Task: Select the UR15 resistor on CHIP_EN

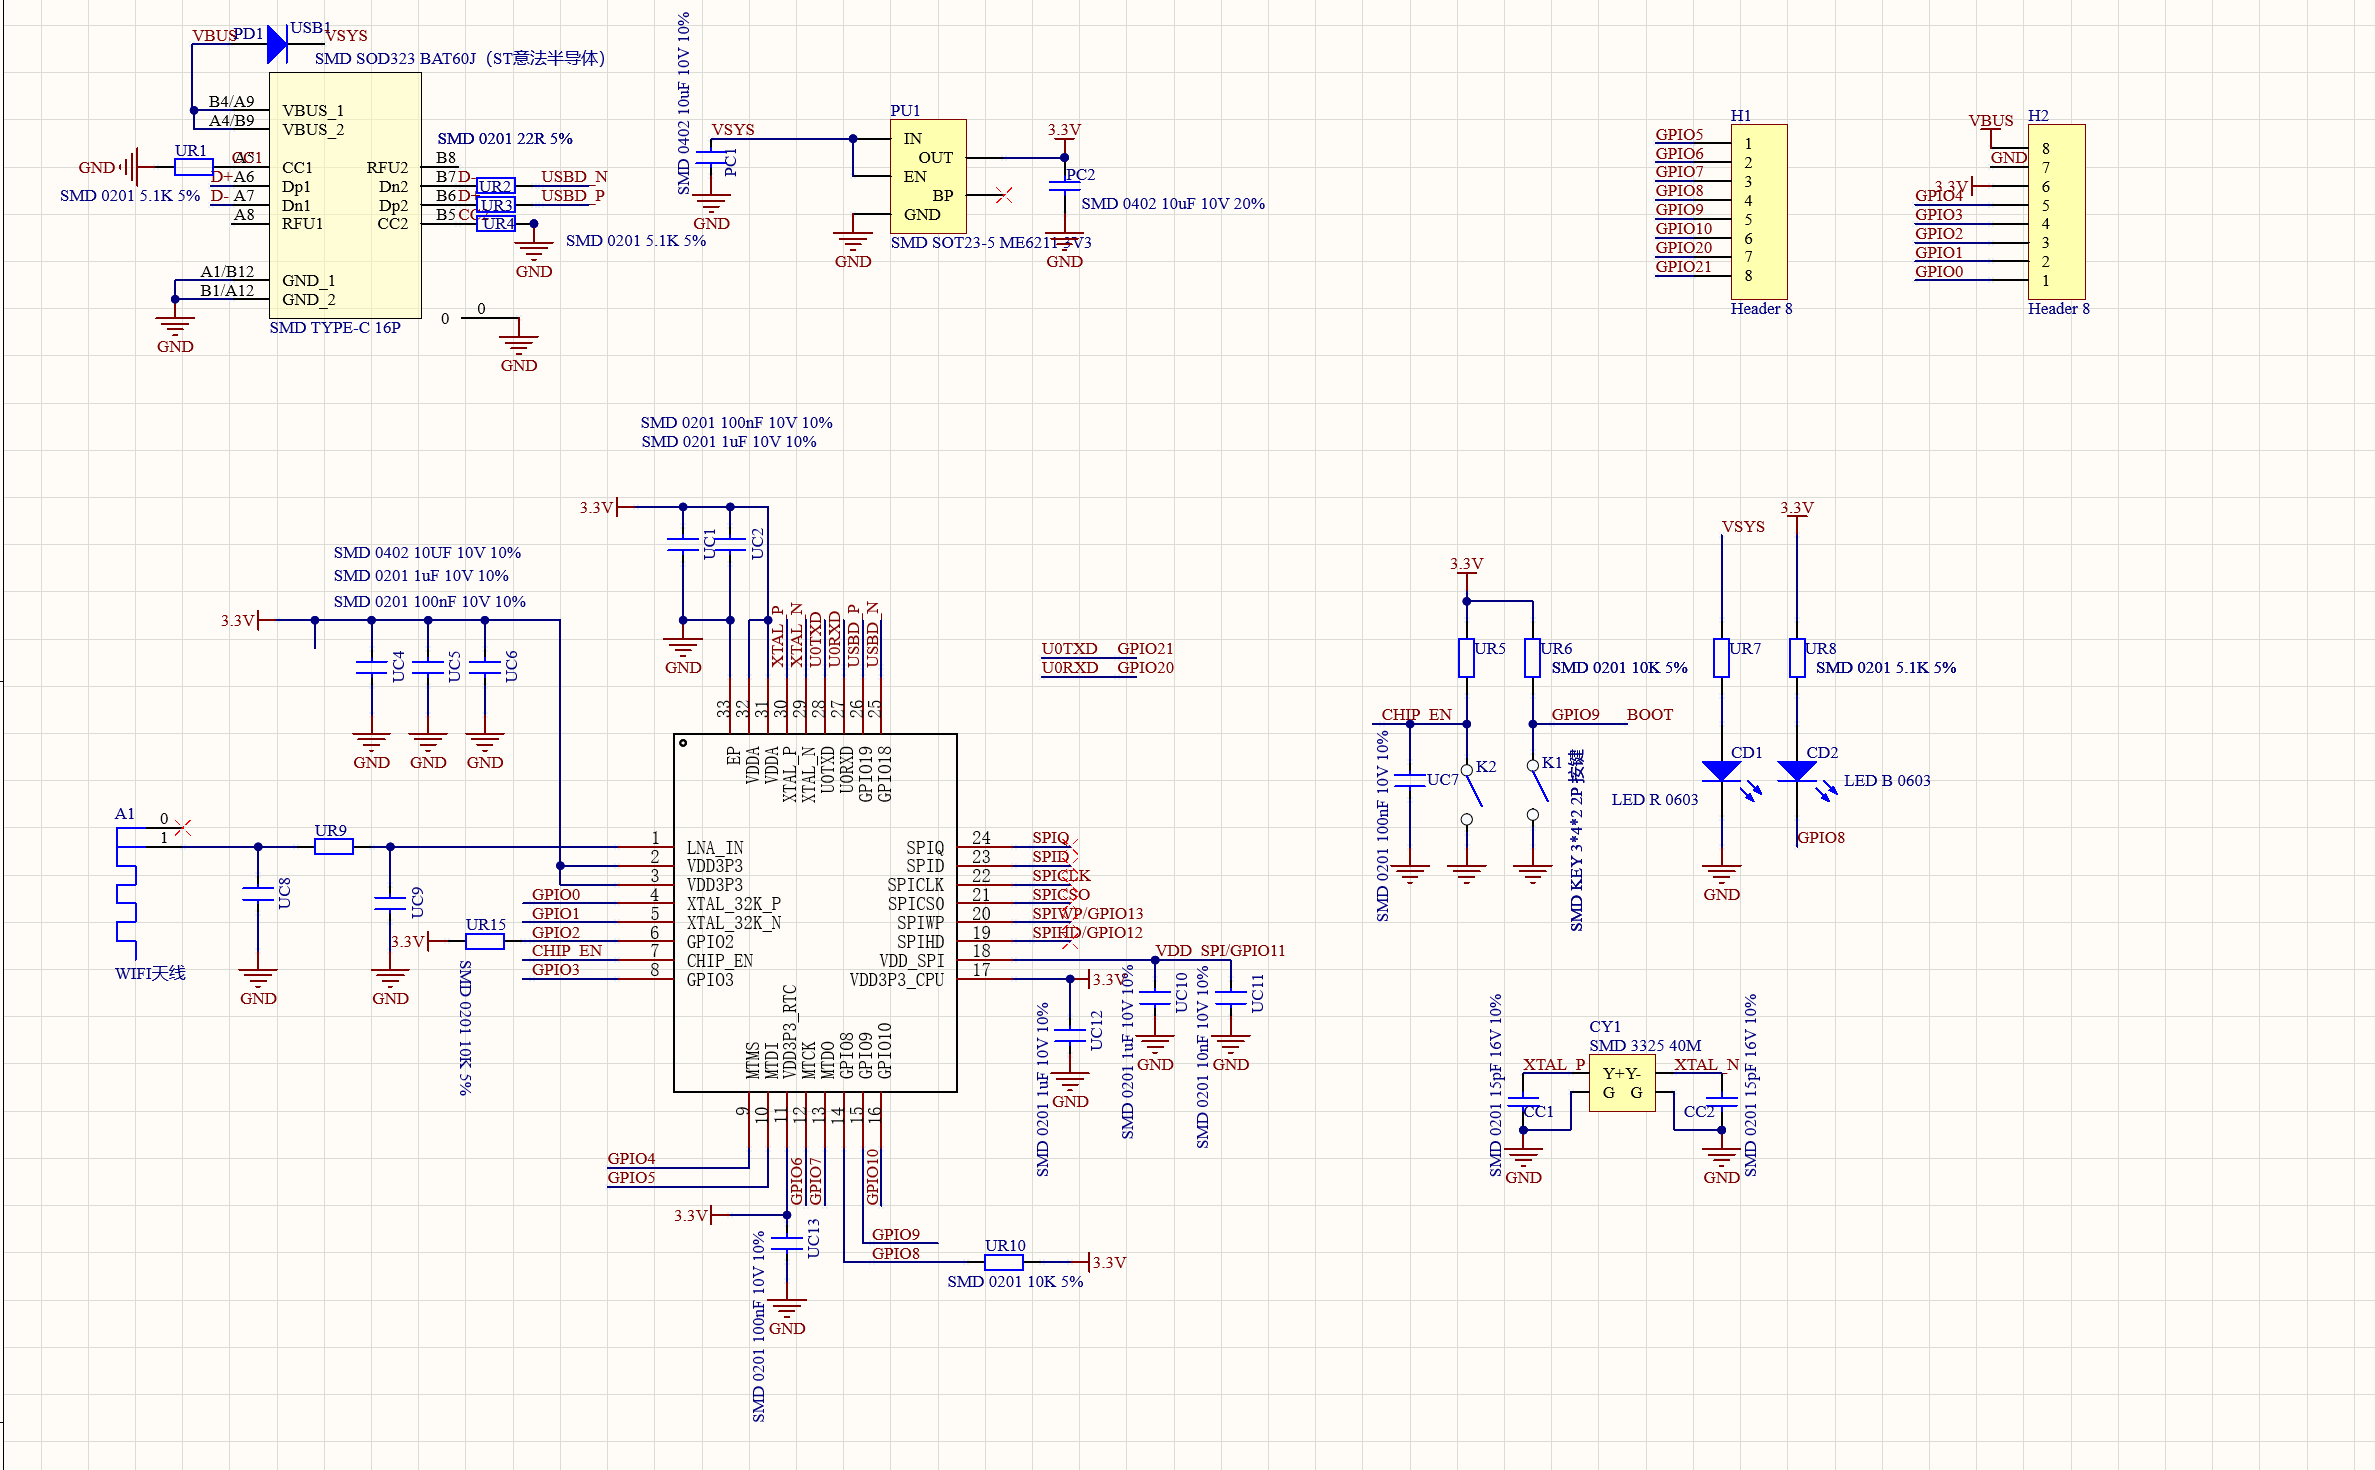Action: (x=485, y=941)
